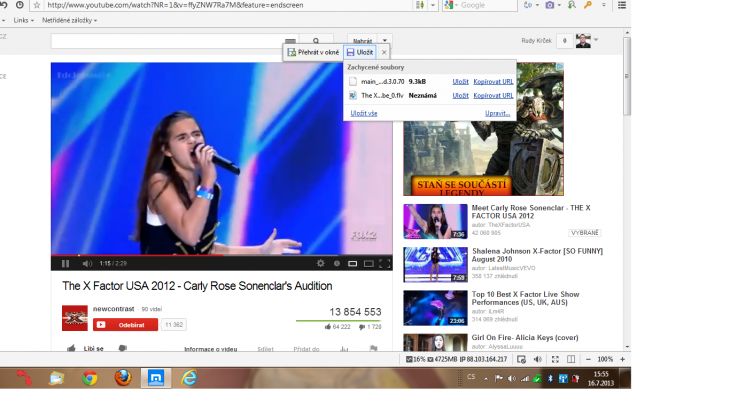
Task: Select file icon of The X..be_0.flv
Action: [353, 95]
